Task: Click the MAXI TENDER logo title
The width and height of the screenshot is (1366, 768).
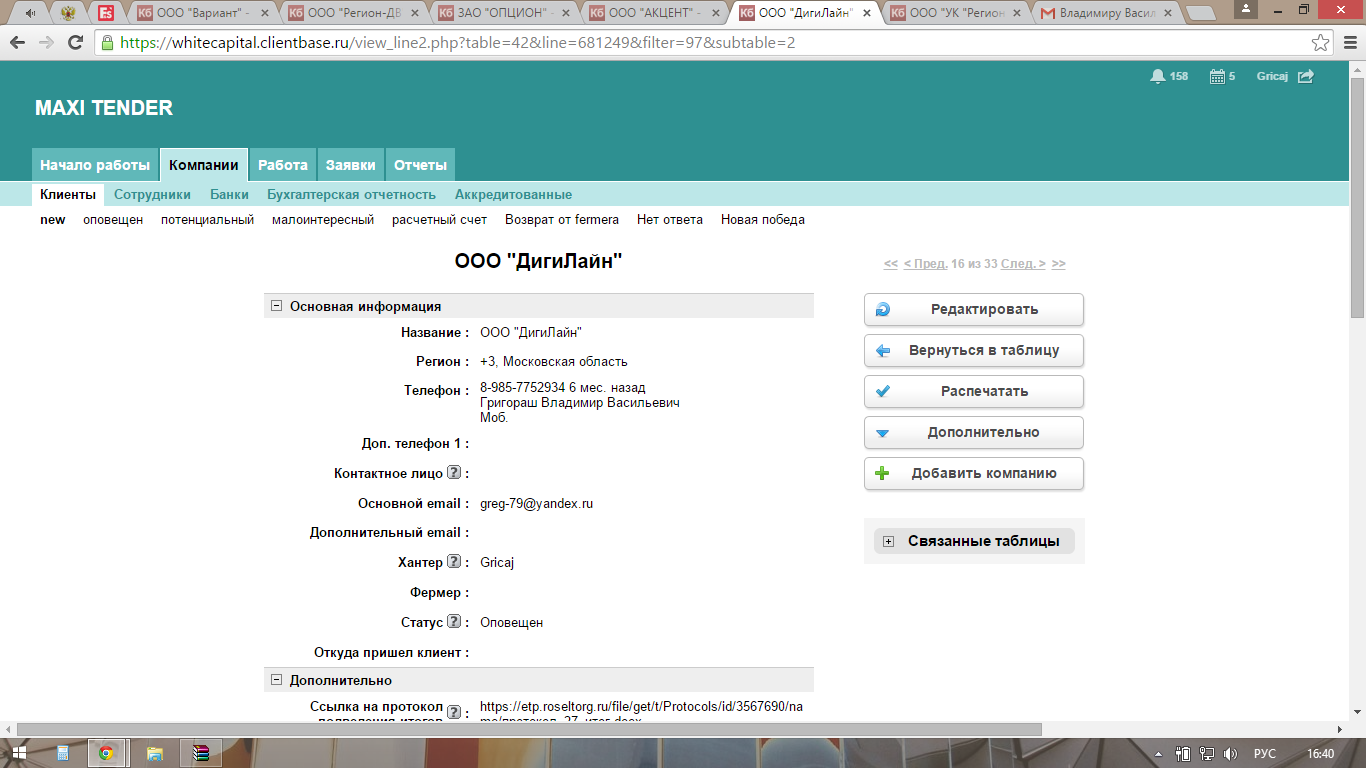Action: tap(104, 108)
